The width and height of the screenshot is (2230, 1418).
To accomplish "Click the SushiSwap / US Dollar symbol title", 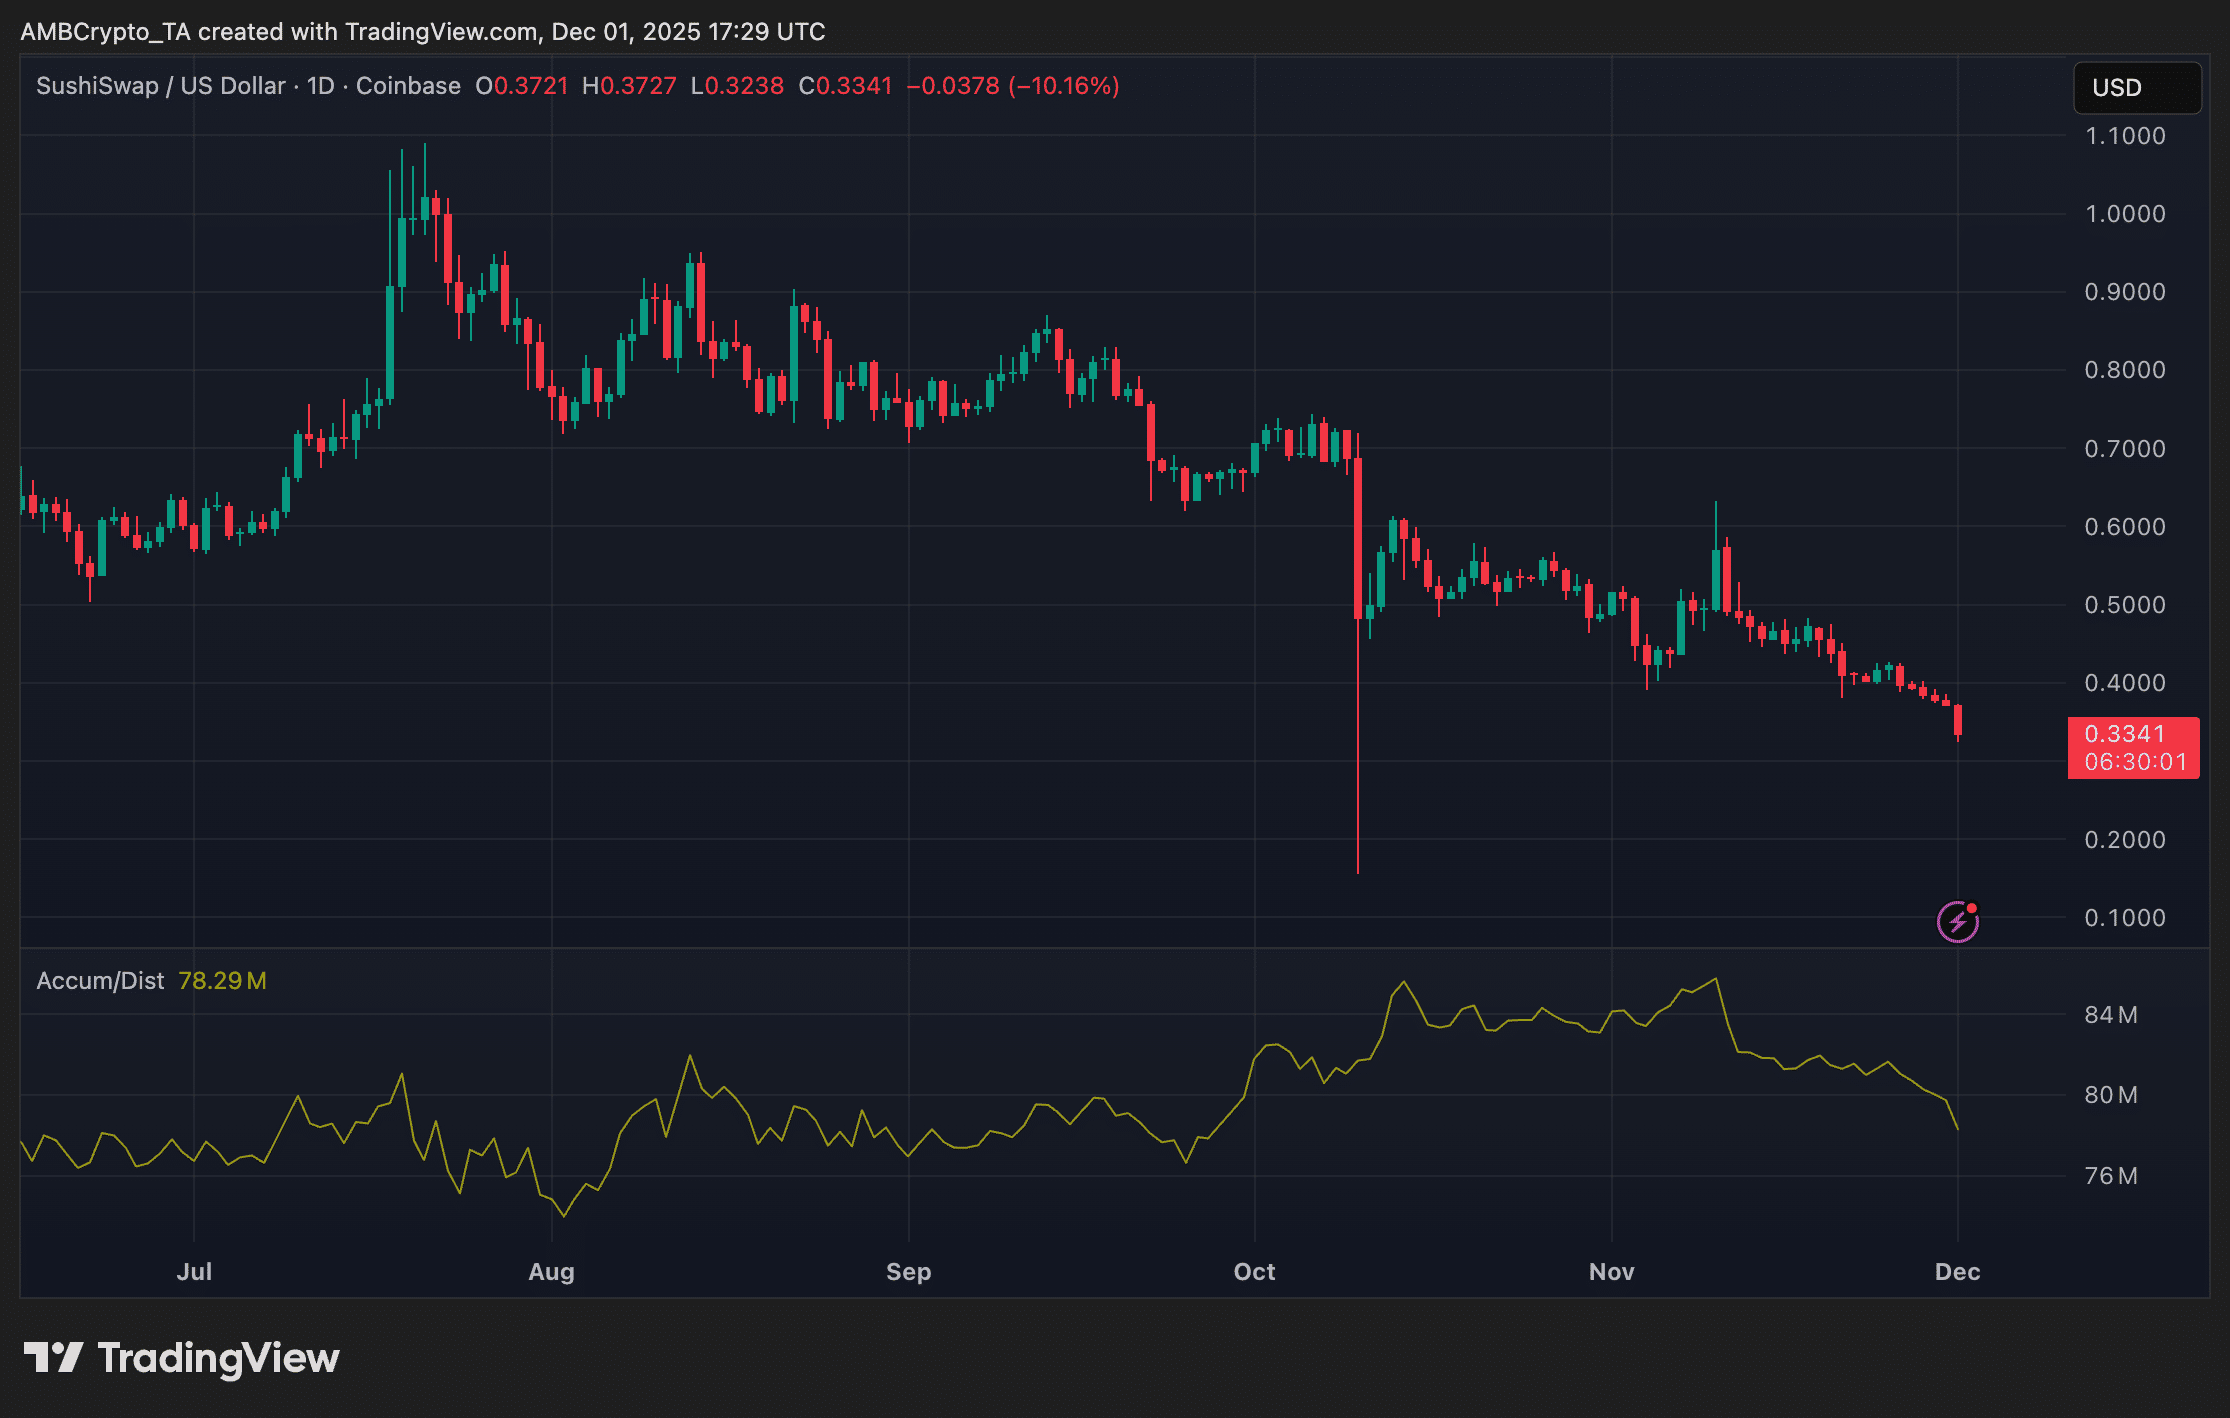I will coord(161,86).
